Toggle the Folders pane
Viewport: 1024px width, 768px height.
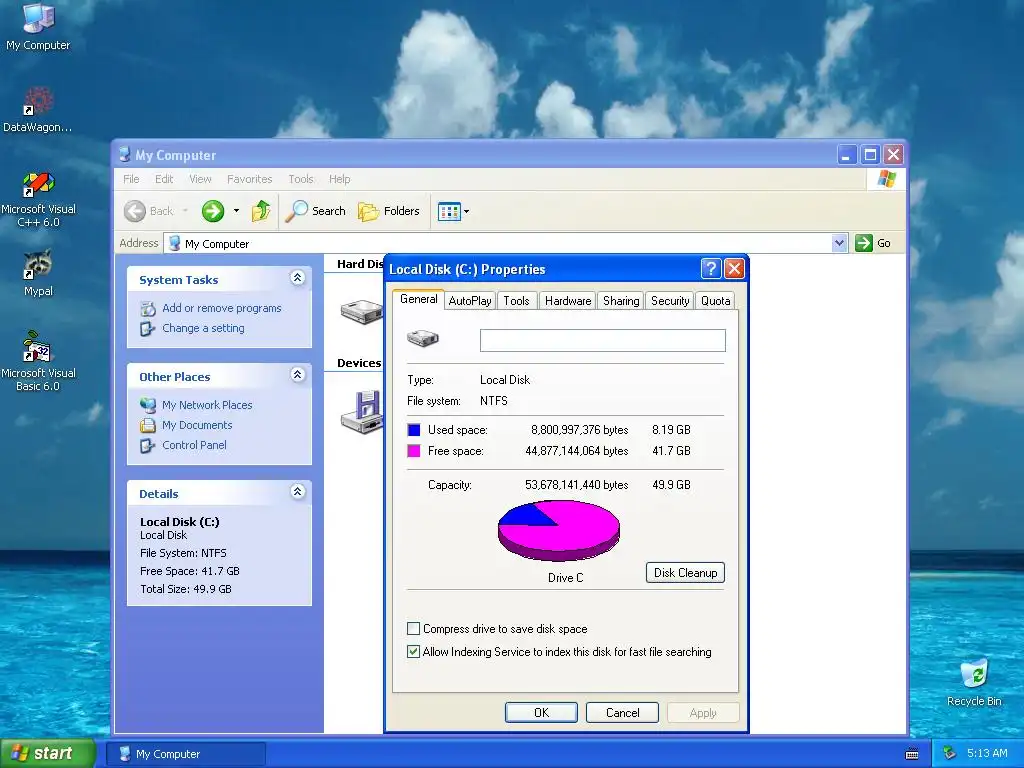tap(389, 211)
